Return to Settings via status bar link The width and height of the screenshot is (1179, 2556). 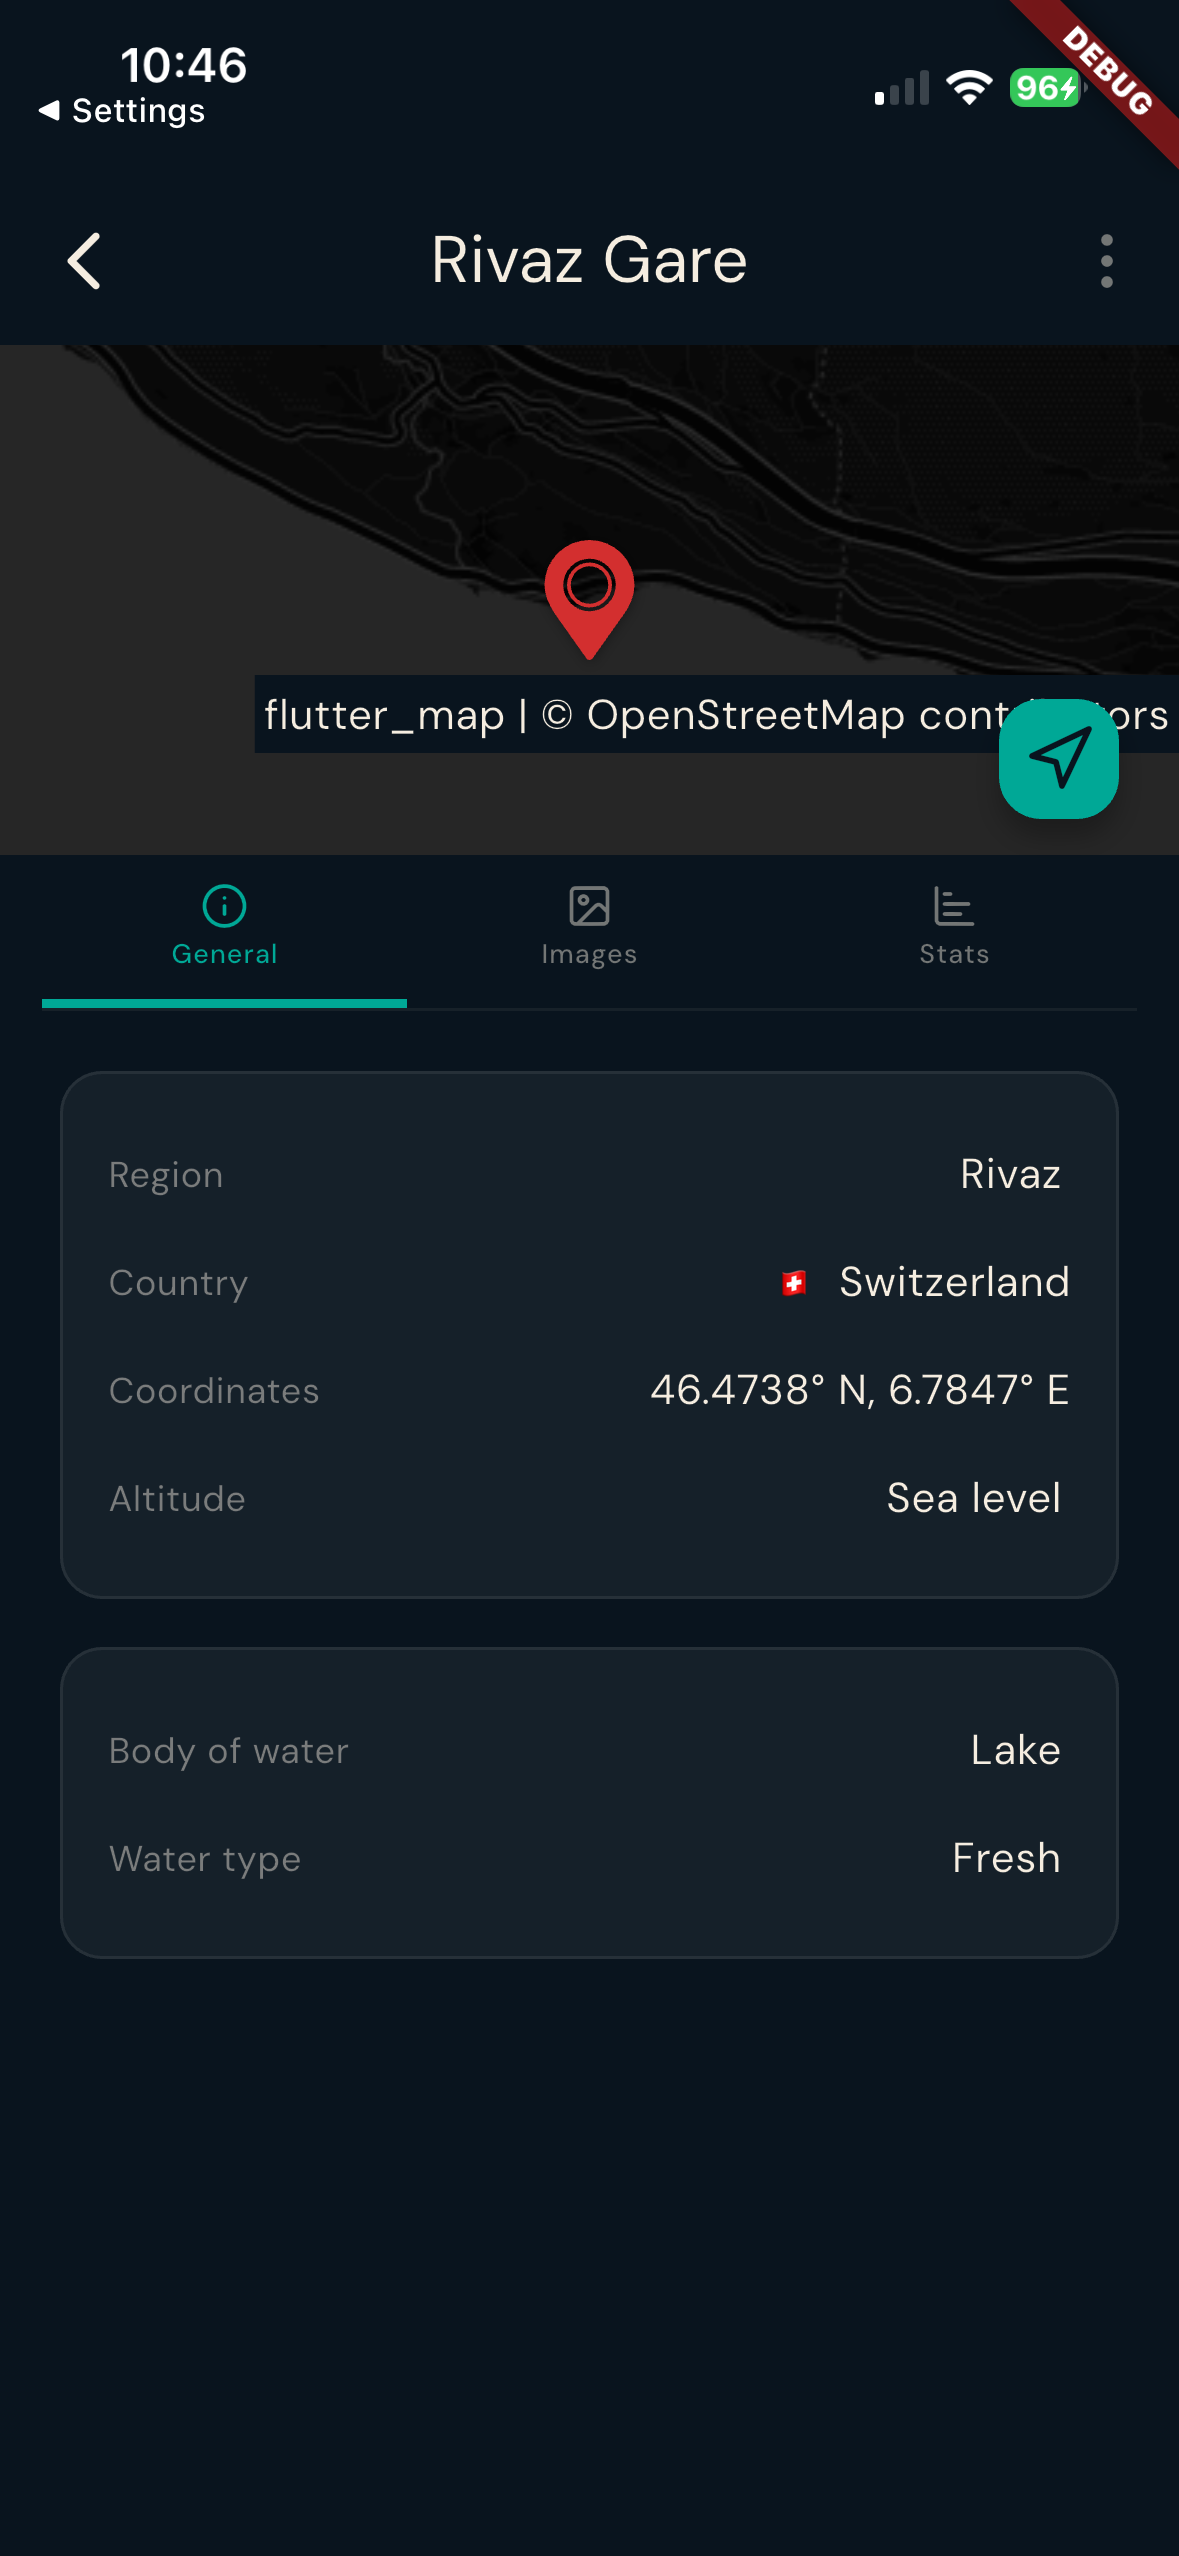(x=122, y=111)
